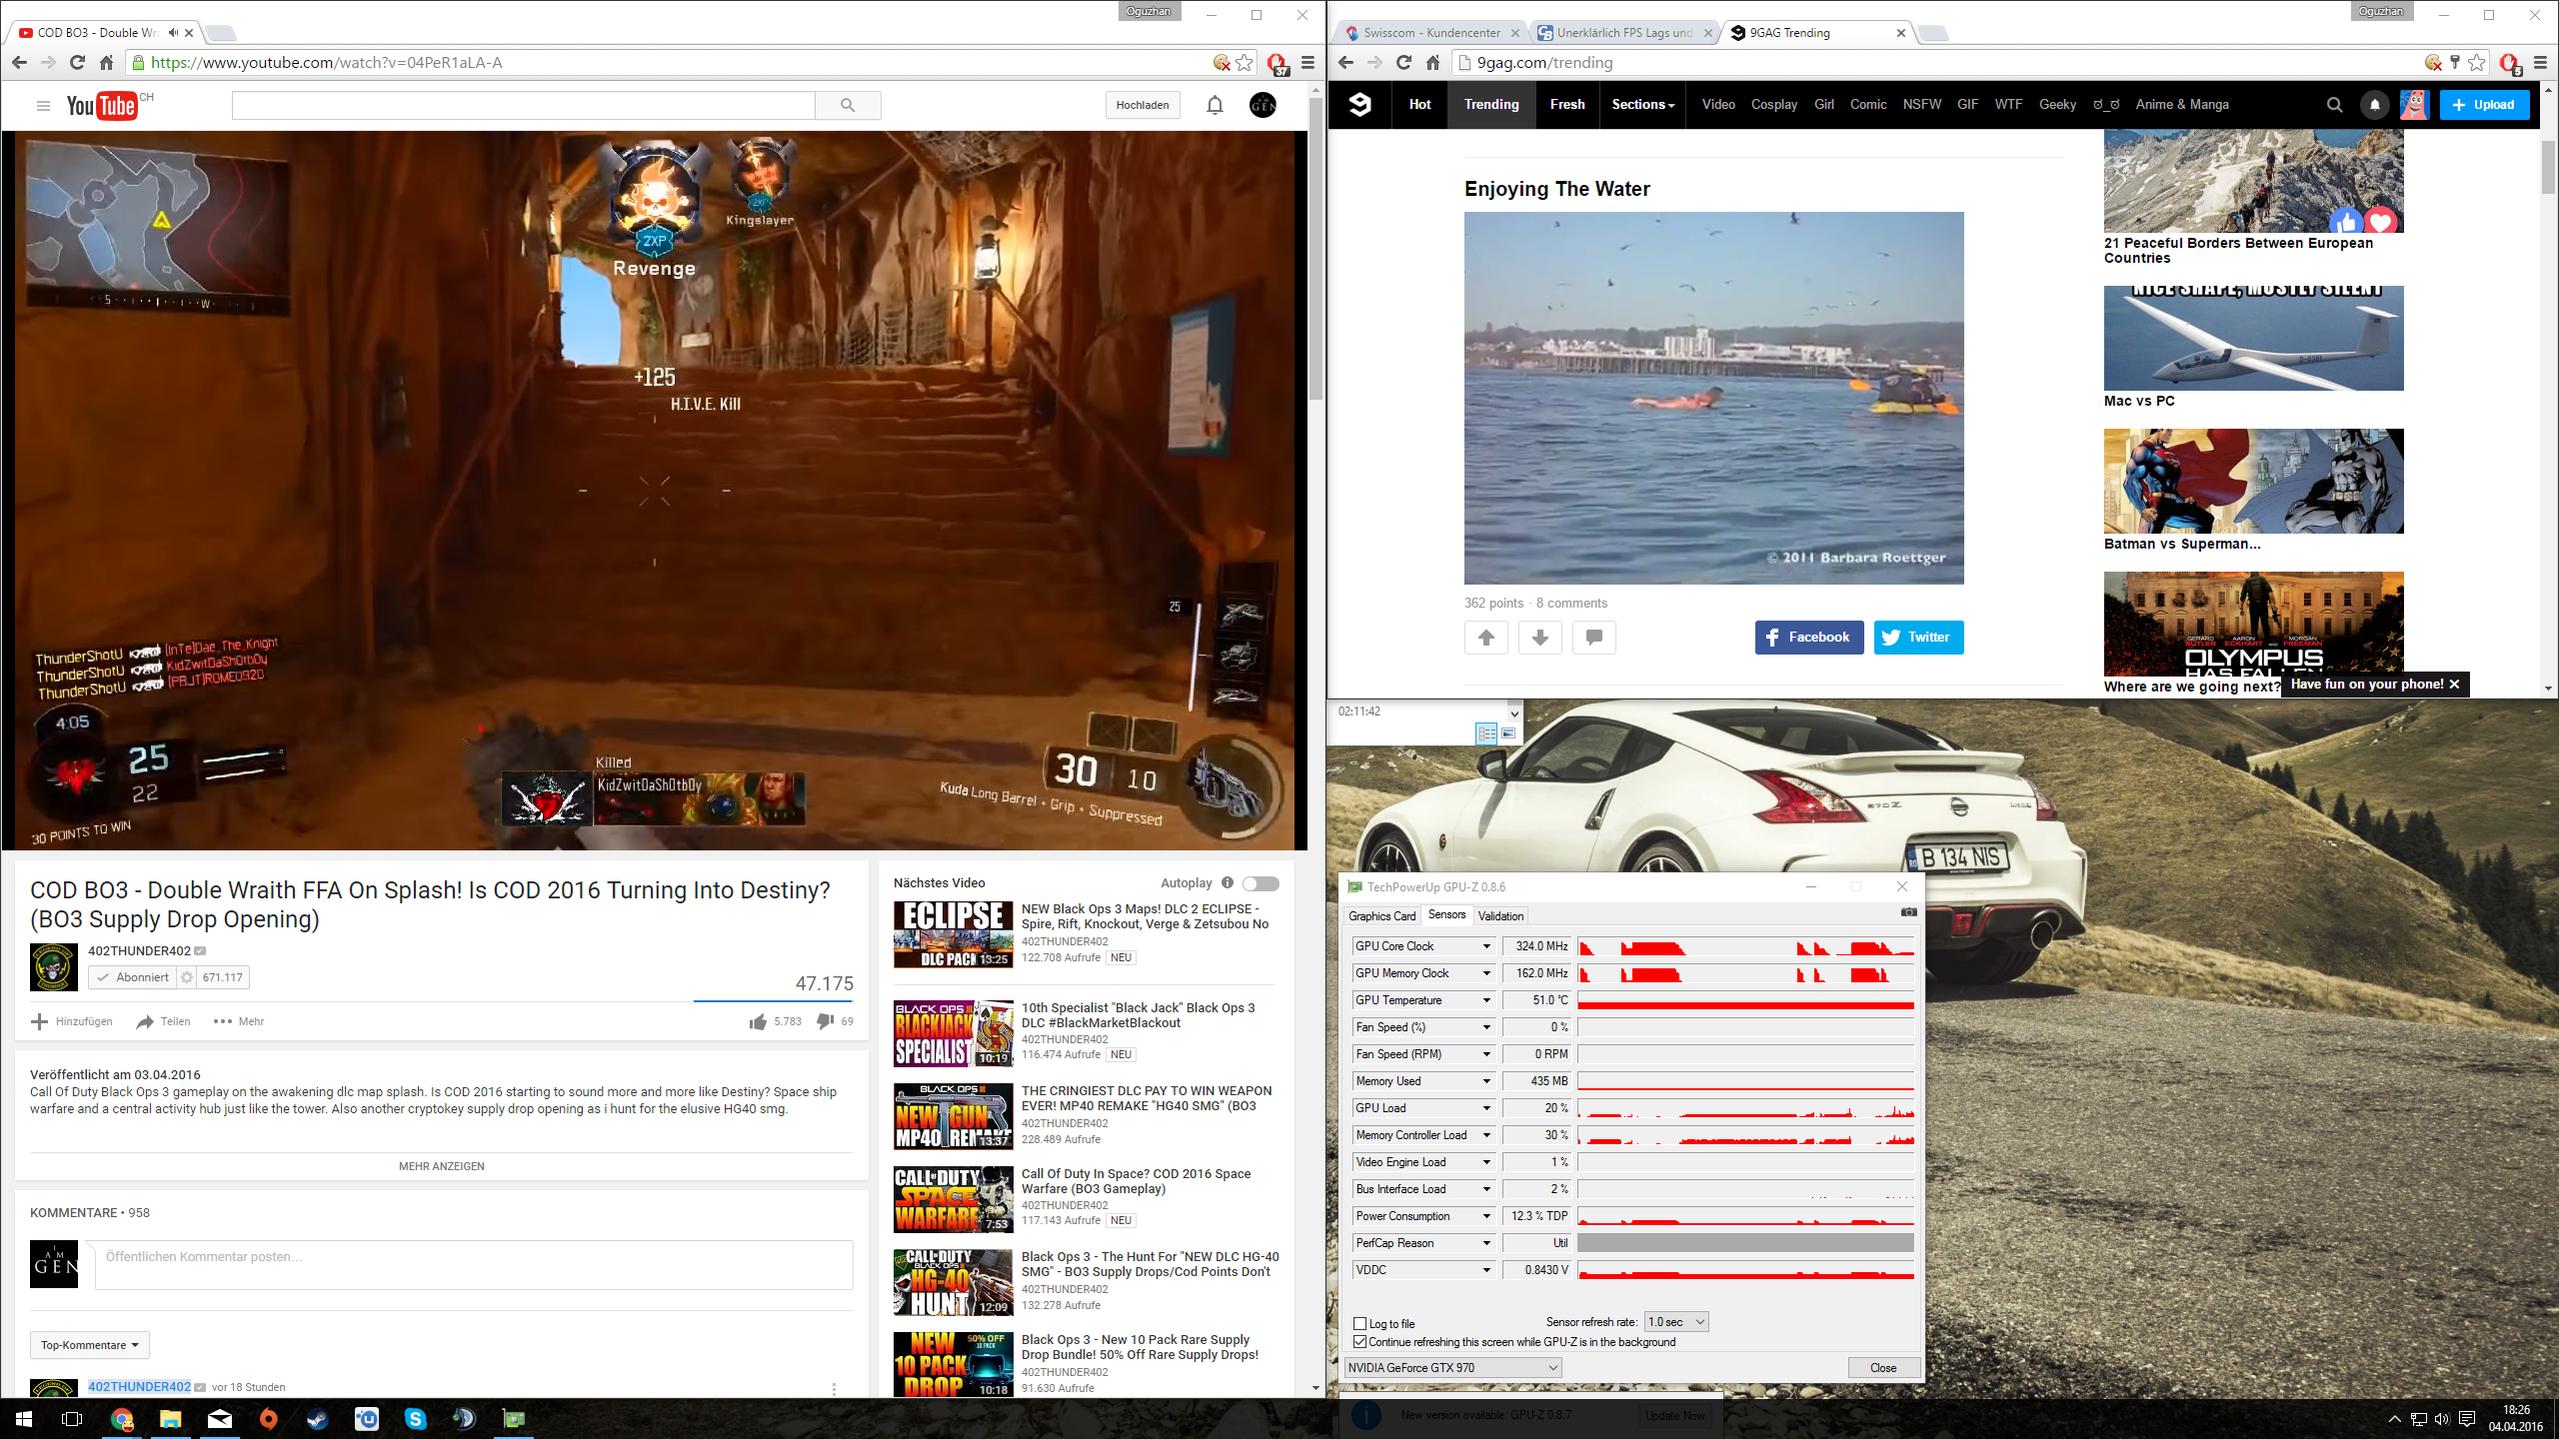
Task: Open the Sensor refresh rate dropdown
Action: pos(1676,1322)
